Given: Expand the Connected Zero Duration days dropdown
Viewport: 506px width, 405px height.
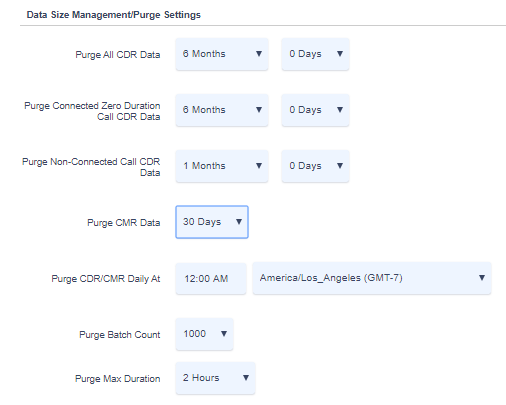Looking at the screenshot, I should pos(315,110).
